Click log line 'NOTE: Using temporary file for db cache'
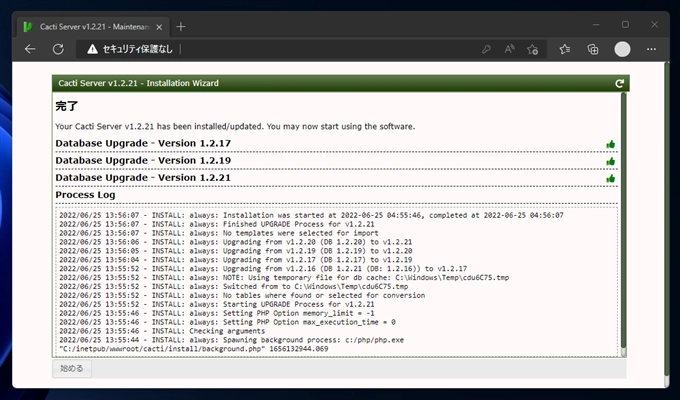 [x=284, y=278]
